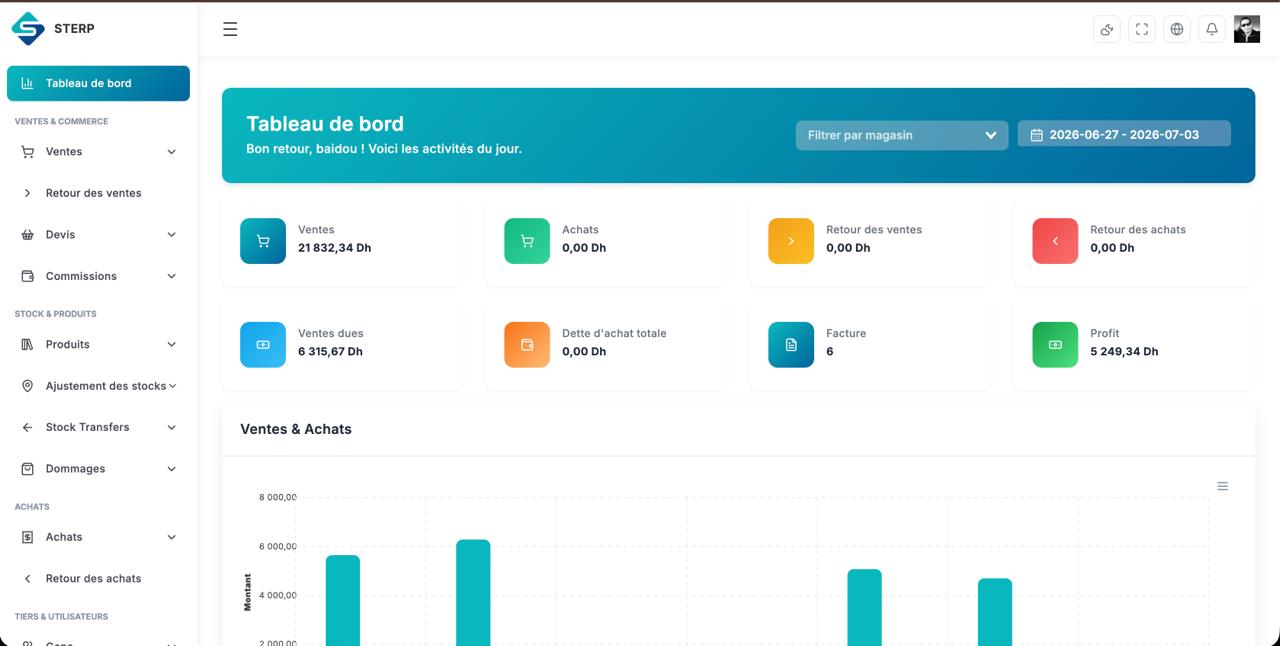Expand Ajustement des stocks chevron

pyautogui.click(x=173, y=386)
